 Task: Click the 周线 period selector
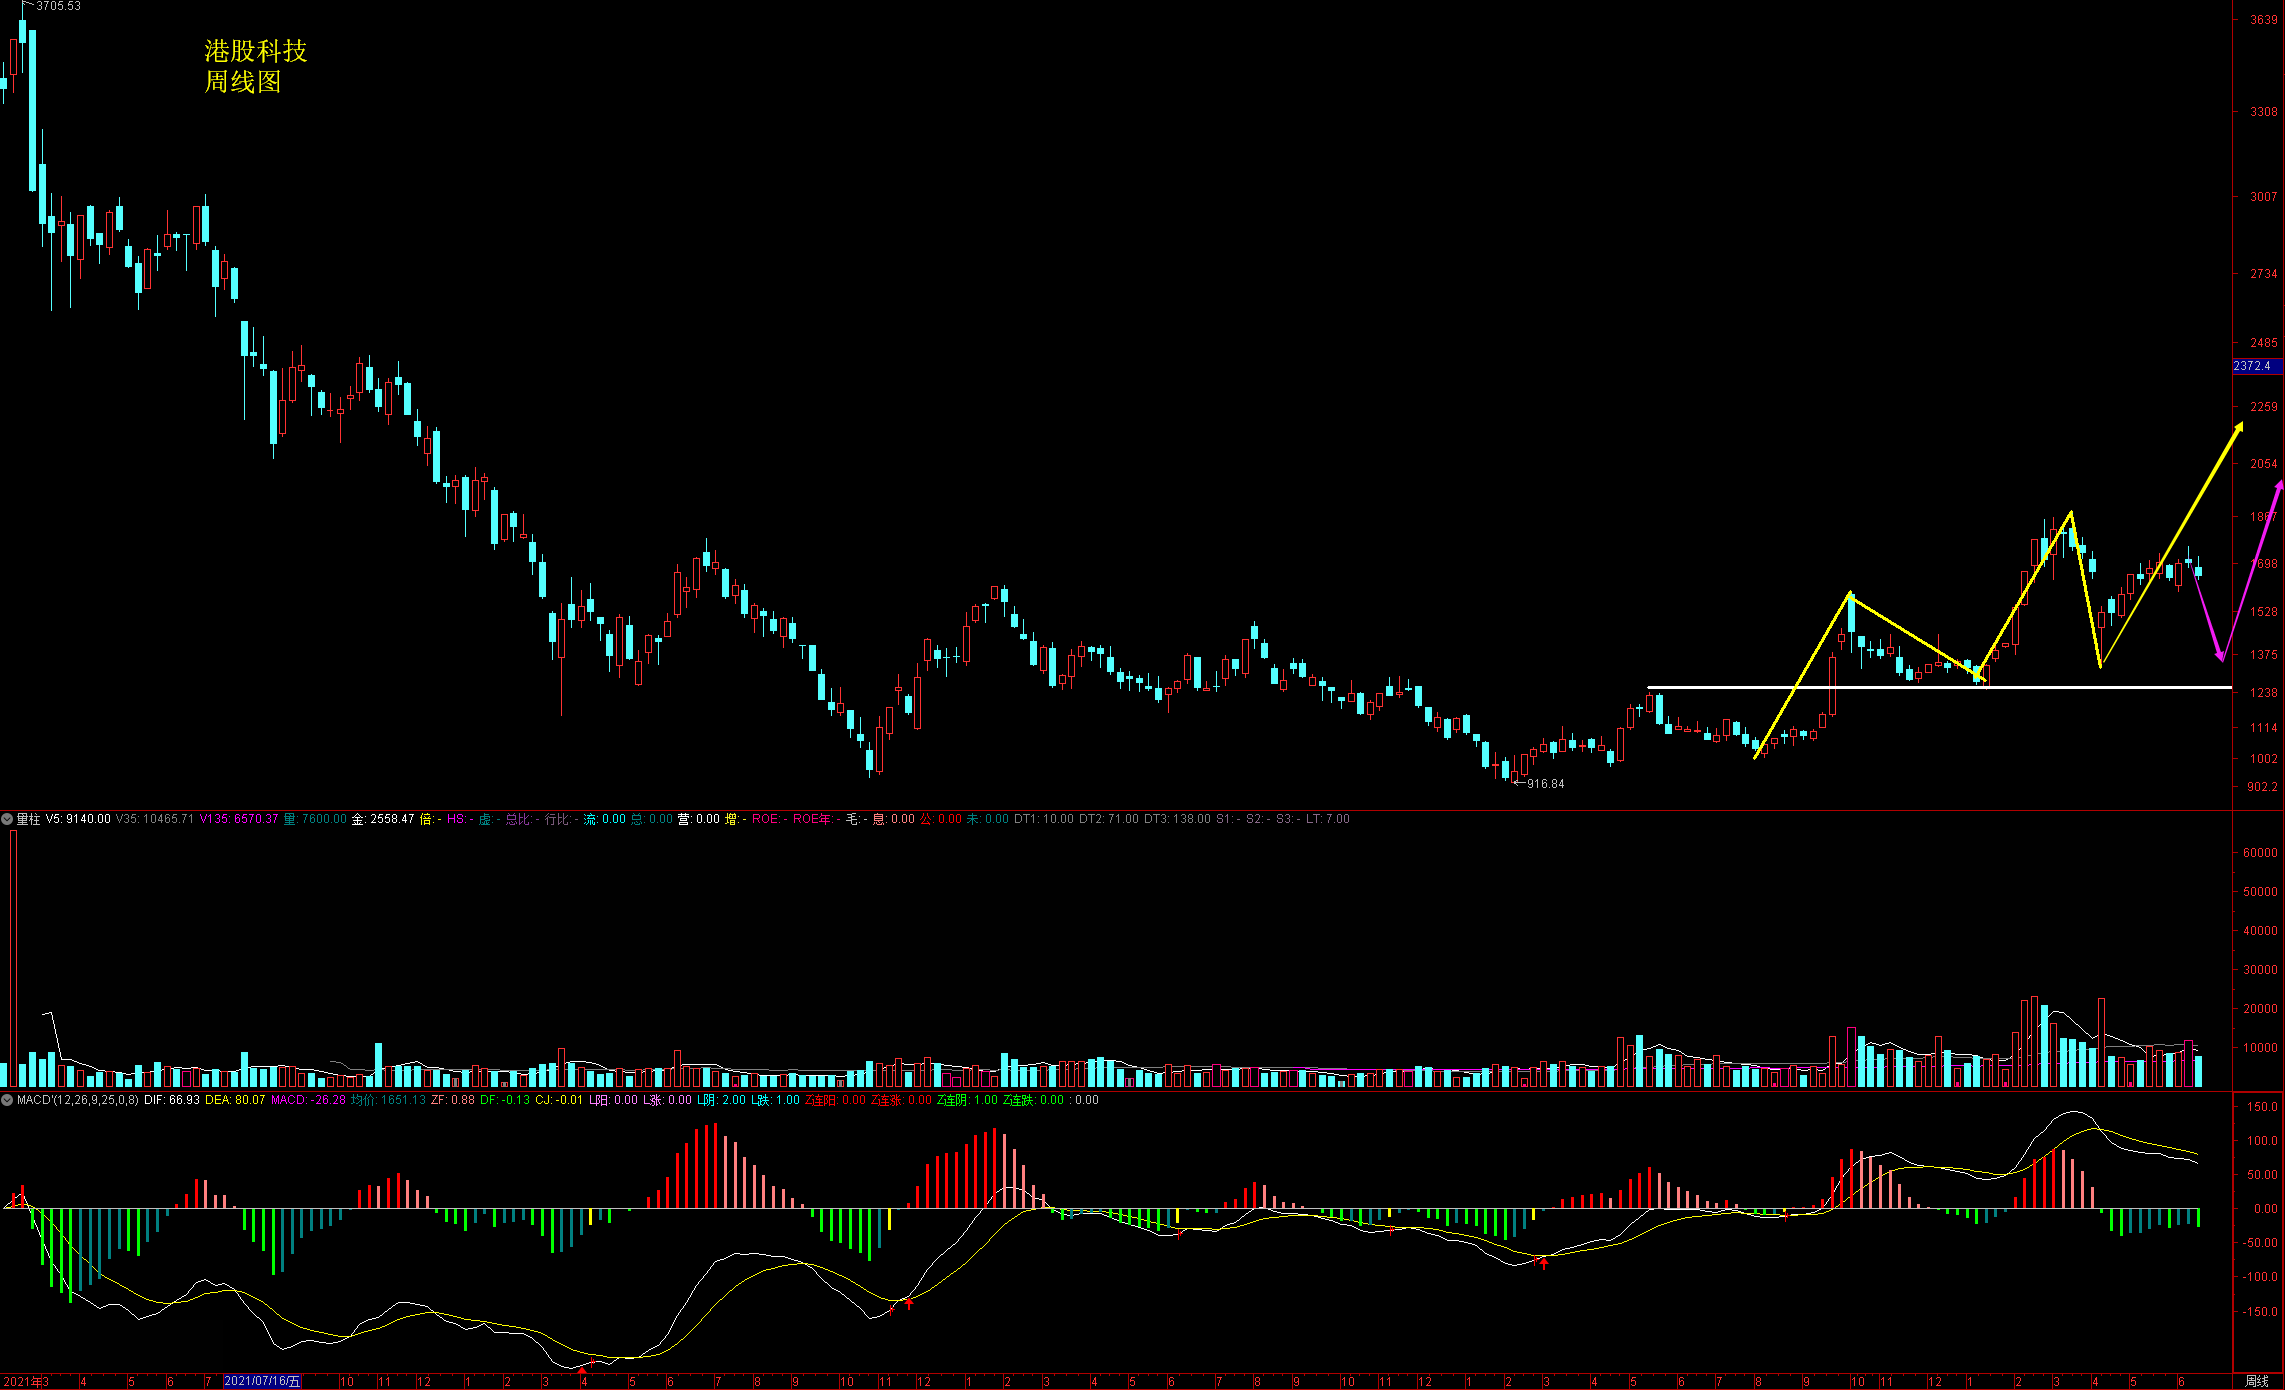click(2256, 1381)
